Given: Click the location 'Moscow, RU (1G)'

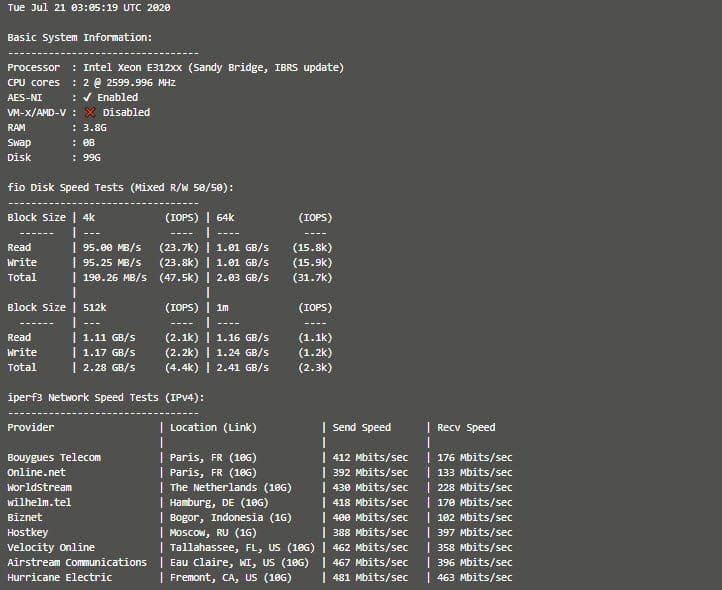Looking at the screenshot, I should [x=213, y=532].
